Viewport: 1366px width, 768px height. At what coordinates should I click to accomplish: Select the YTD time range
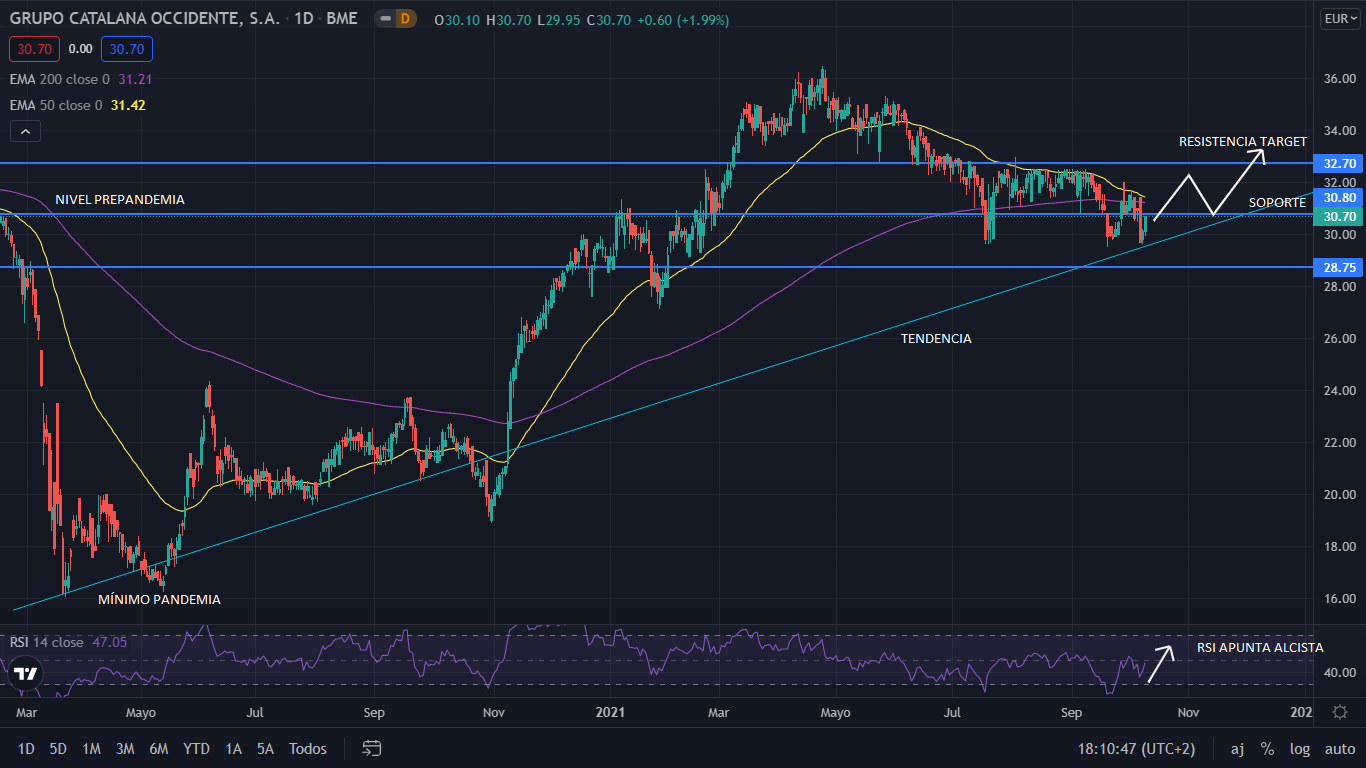(x=197, y=748)
